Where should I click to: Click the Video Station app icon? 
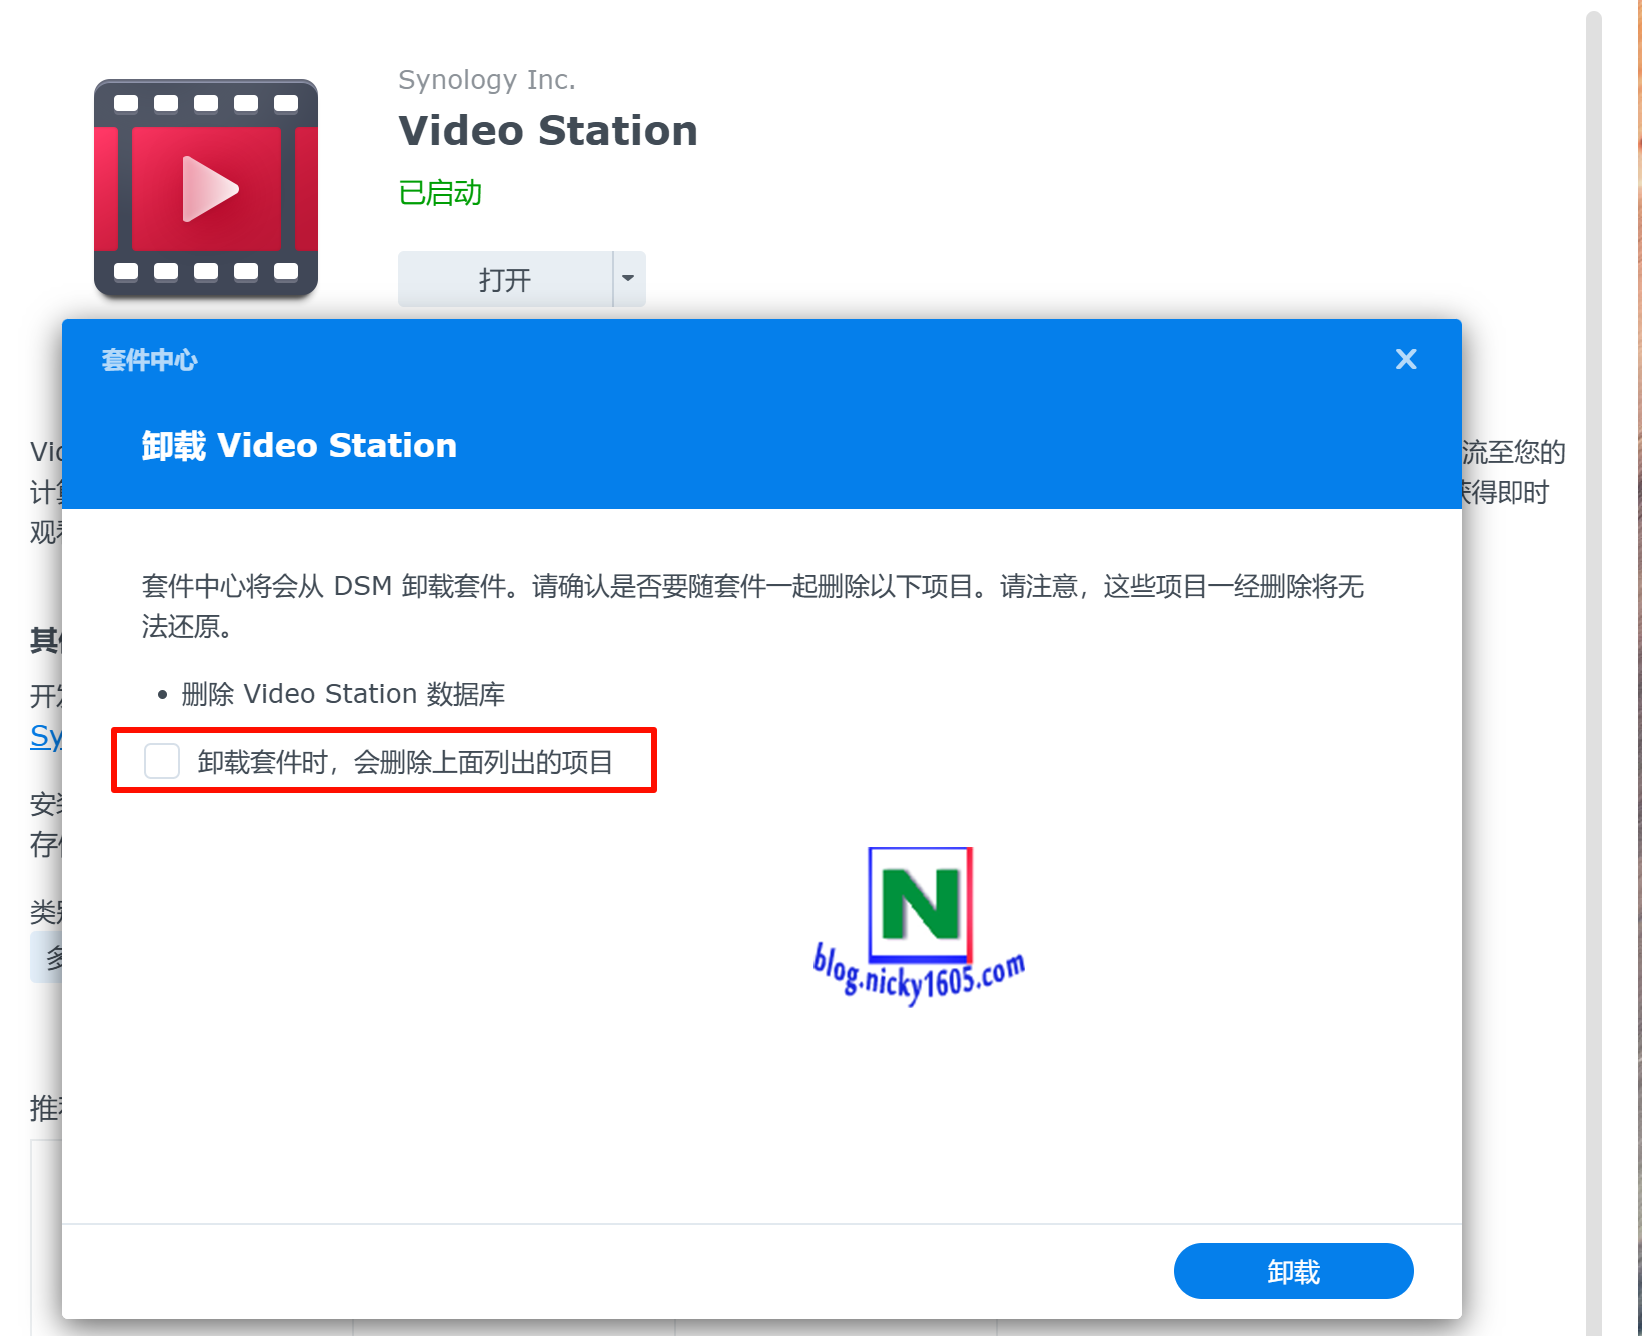pyautogui.click(x=206, y=189)
